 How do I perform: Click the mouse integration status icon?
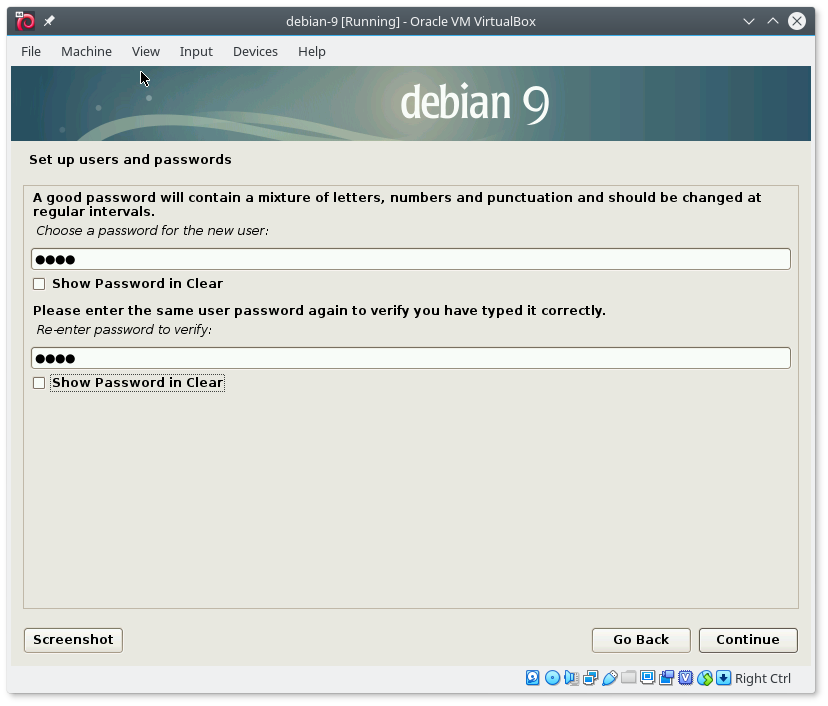tap(705, 678)
